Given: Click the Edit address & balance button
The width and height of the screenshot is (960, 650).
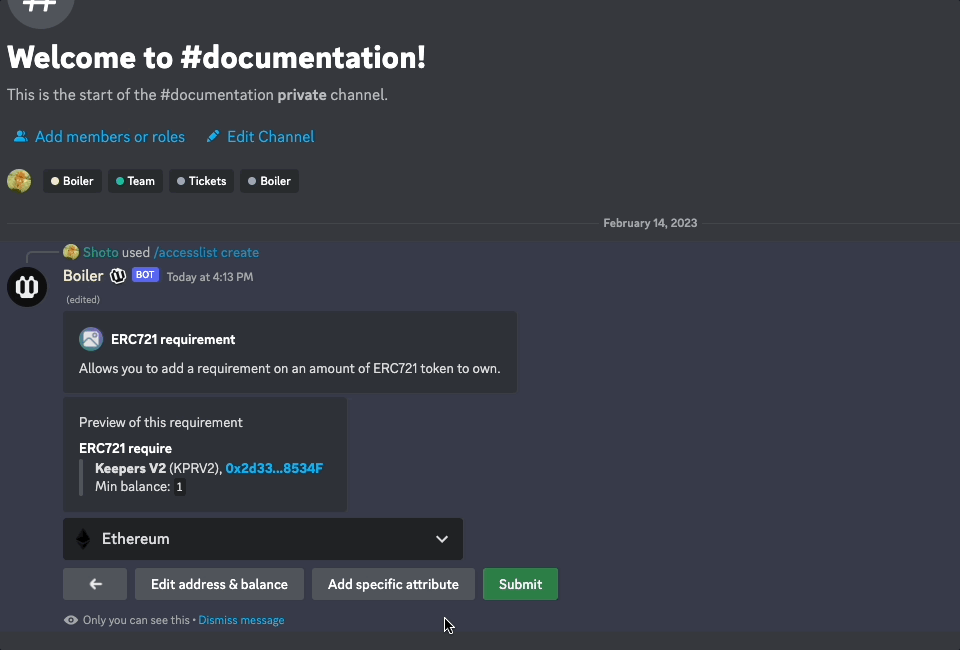Looking at the screenshot, I should pyautogui.click(x=219, y=584).
